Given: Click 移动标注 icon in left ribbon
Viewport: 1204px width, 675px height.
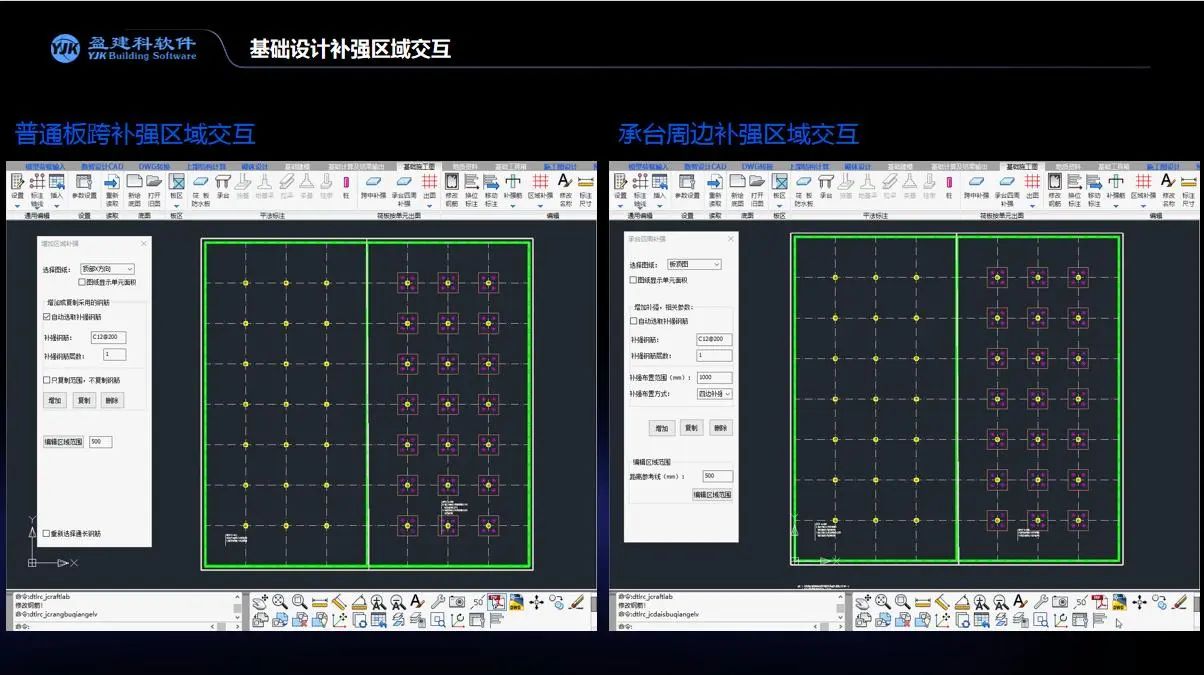Looking at the screenshot, I should 491,184.
